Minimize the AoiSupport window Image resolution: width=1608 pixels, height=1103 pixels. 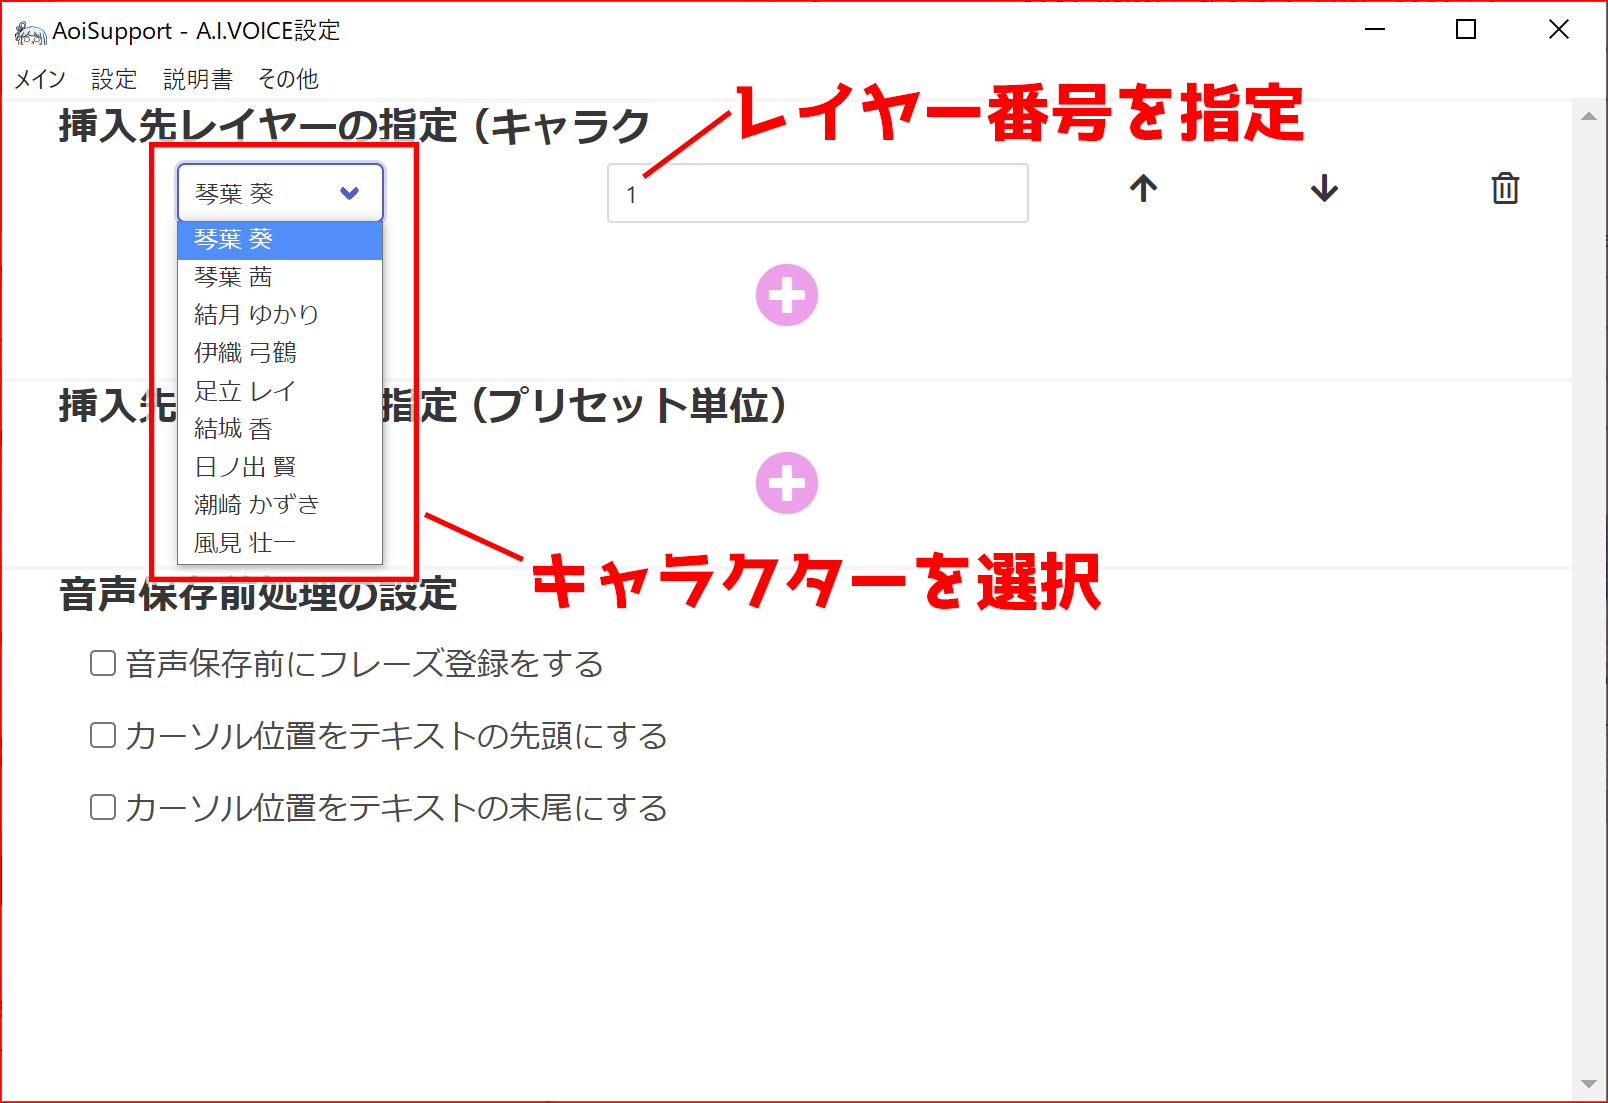(1375, 30)
